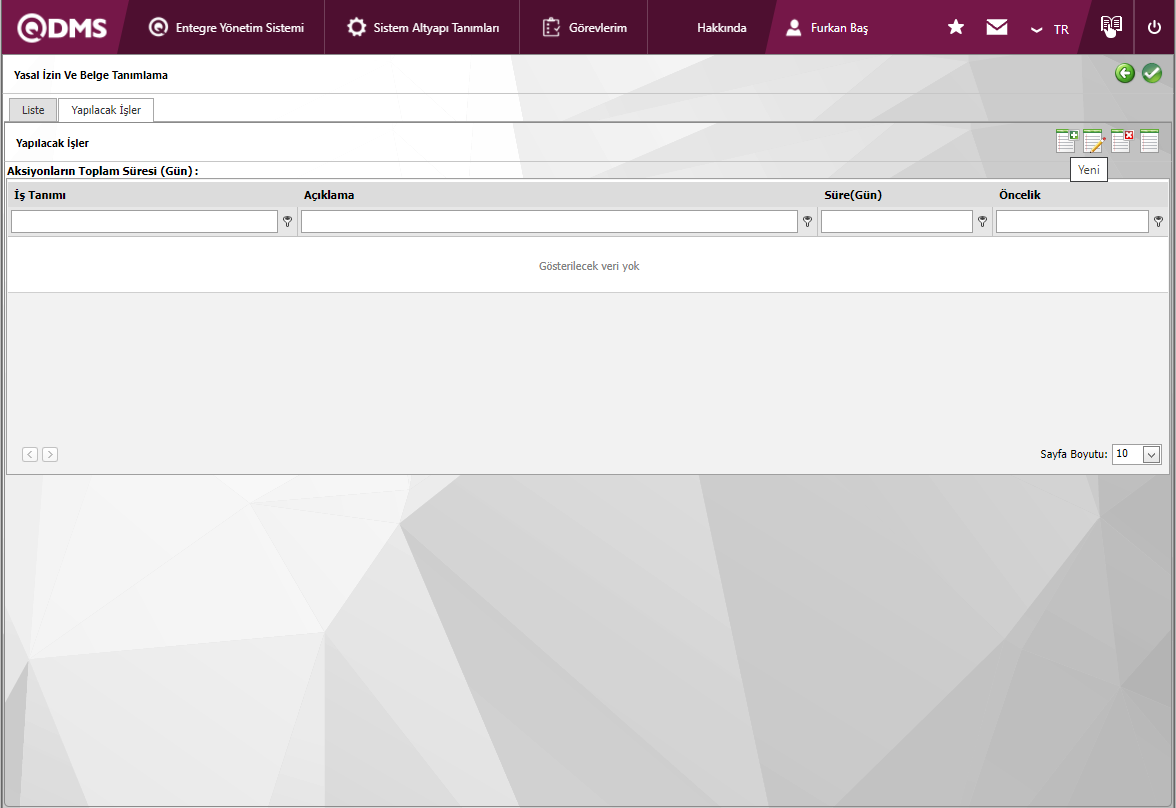Click the Görevlerim menu item
The image size is (1176, 808).
coord(585,28)
